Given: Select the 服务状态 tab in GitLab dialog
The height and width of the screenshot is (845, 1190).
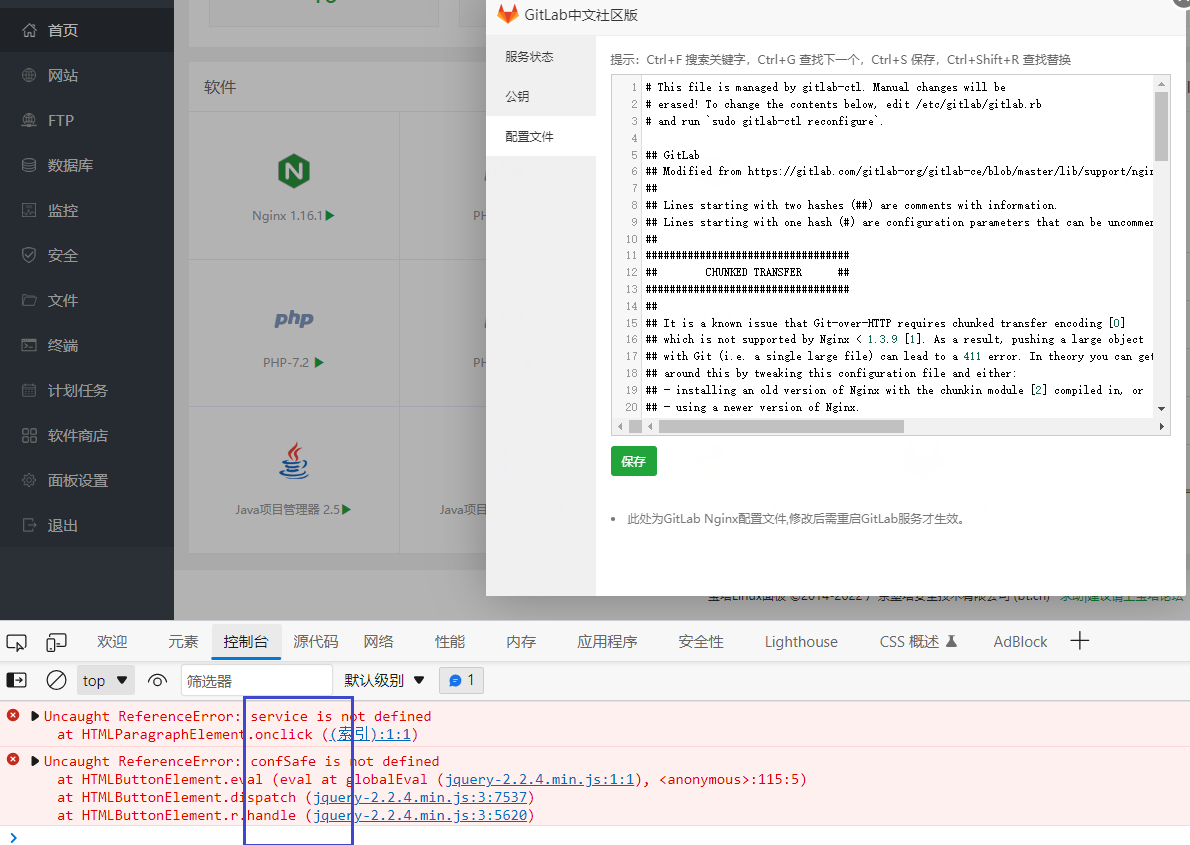Looking at the screenshot, I should point(541,57).
